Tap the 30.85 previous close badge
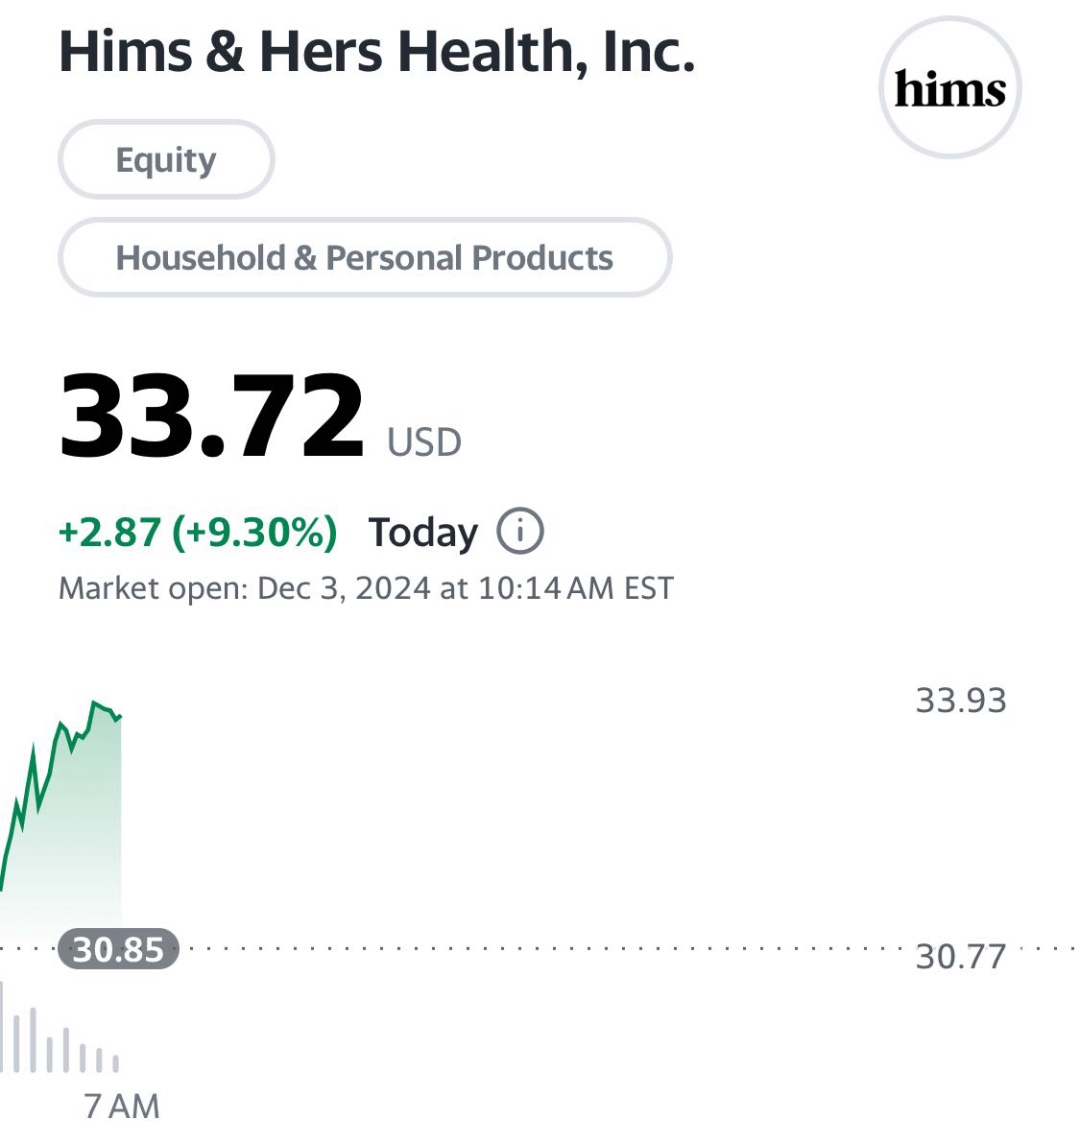Image resolution: width=1080 pixels, height=1143 pixels. coord(118,950)
